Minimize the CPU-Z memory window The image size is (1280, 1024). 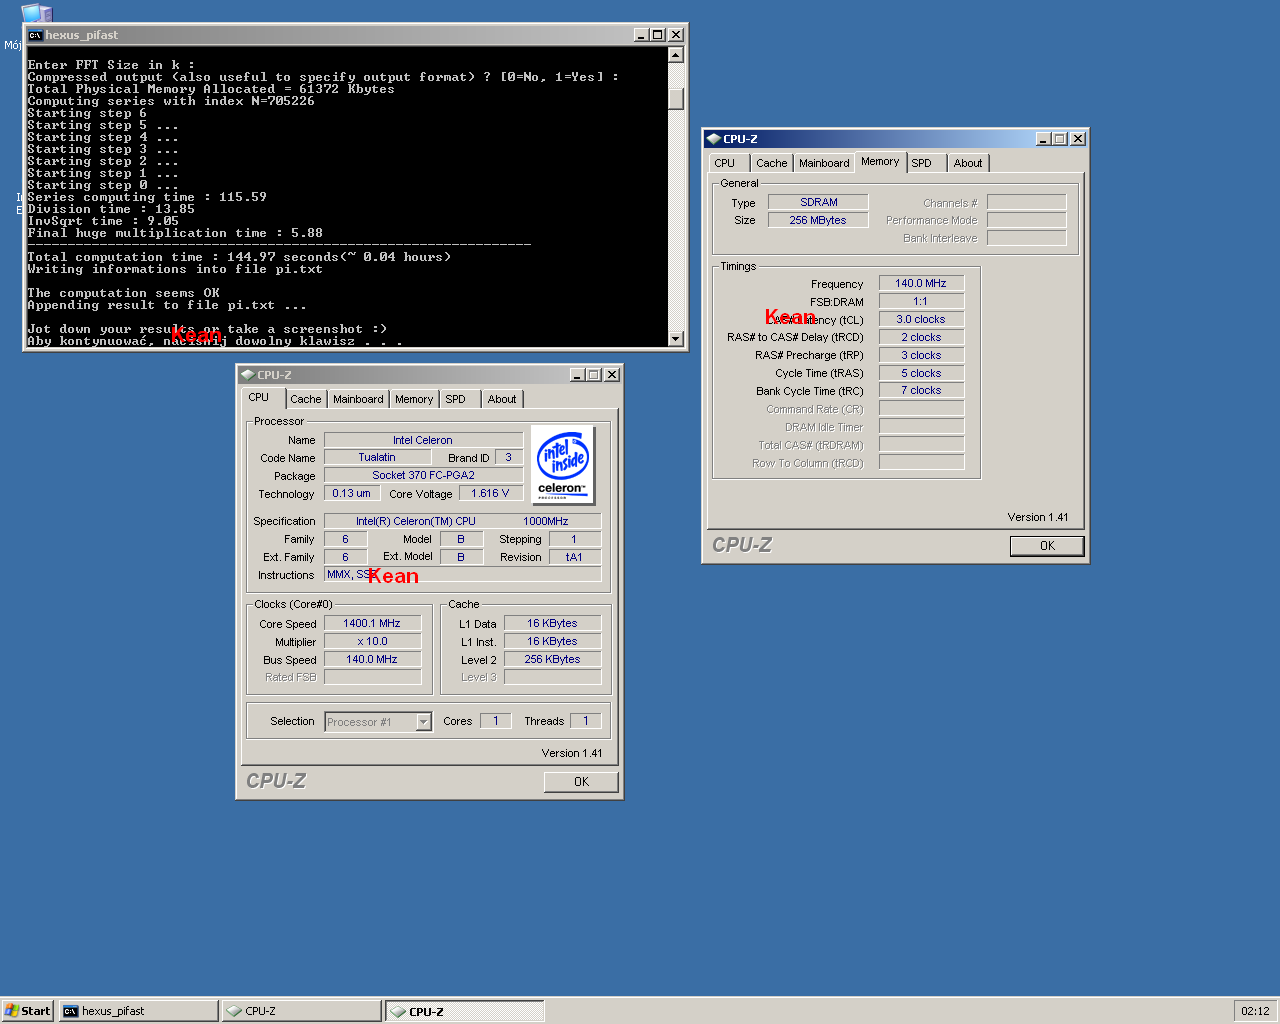coord(1043,139)
